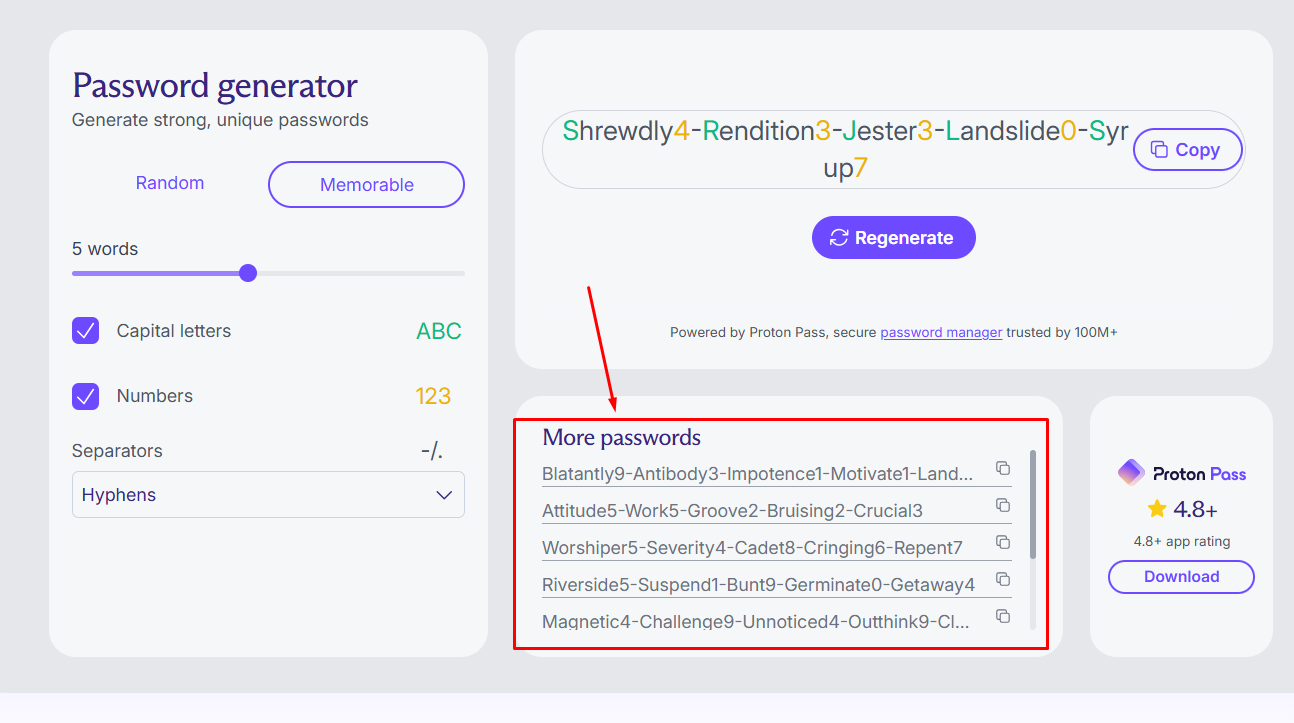Switch to the Random tab

point(169,183)
